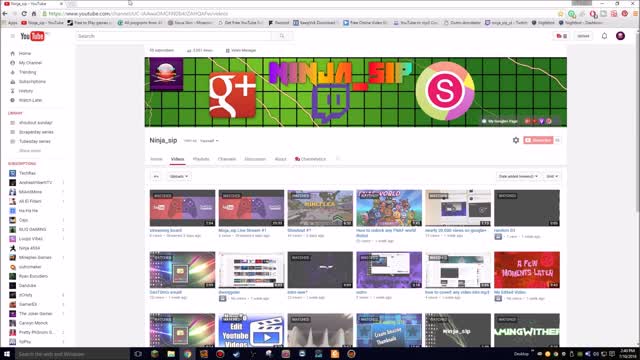The image size is (640, 360).
Task: Open the Carolyn Monck subscription
Action: pyautogui.click(x=33, y=323)
